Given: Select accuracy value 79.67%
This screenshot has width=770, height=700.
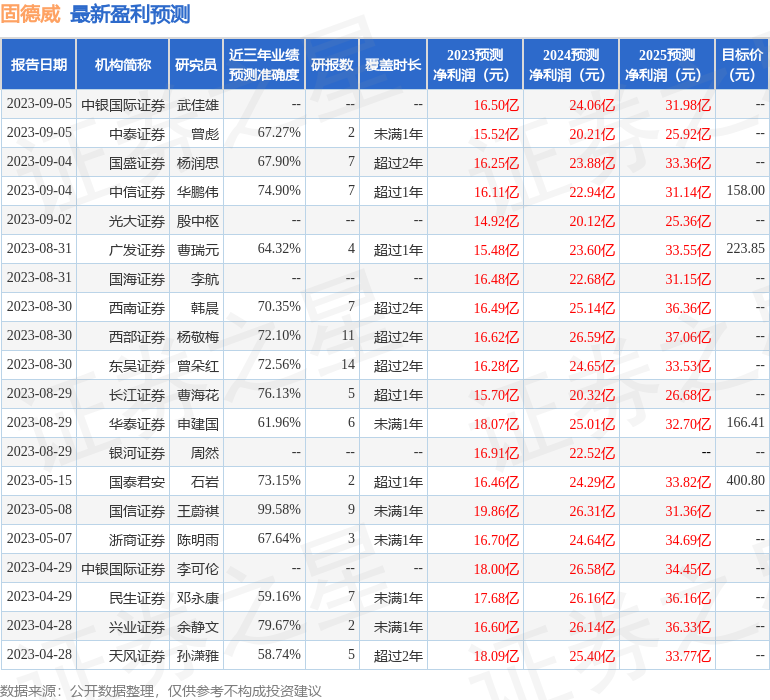Looking at the screenshot, I should pyautogui.click(x=279, y=625).
